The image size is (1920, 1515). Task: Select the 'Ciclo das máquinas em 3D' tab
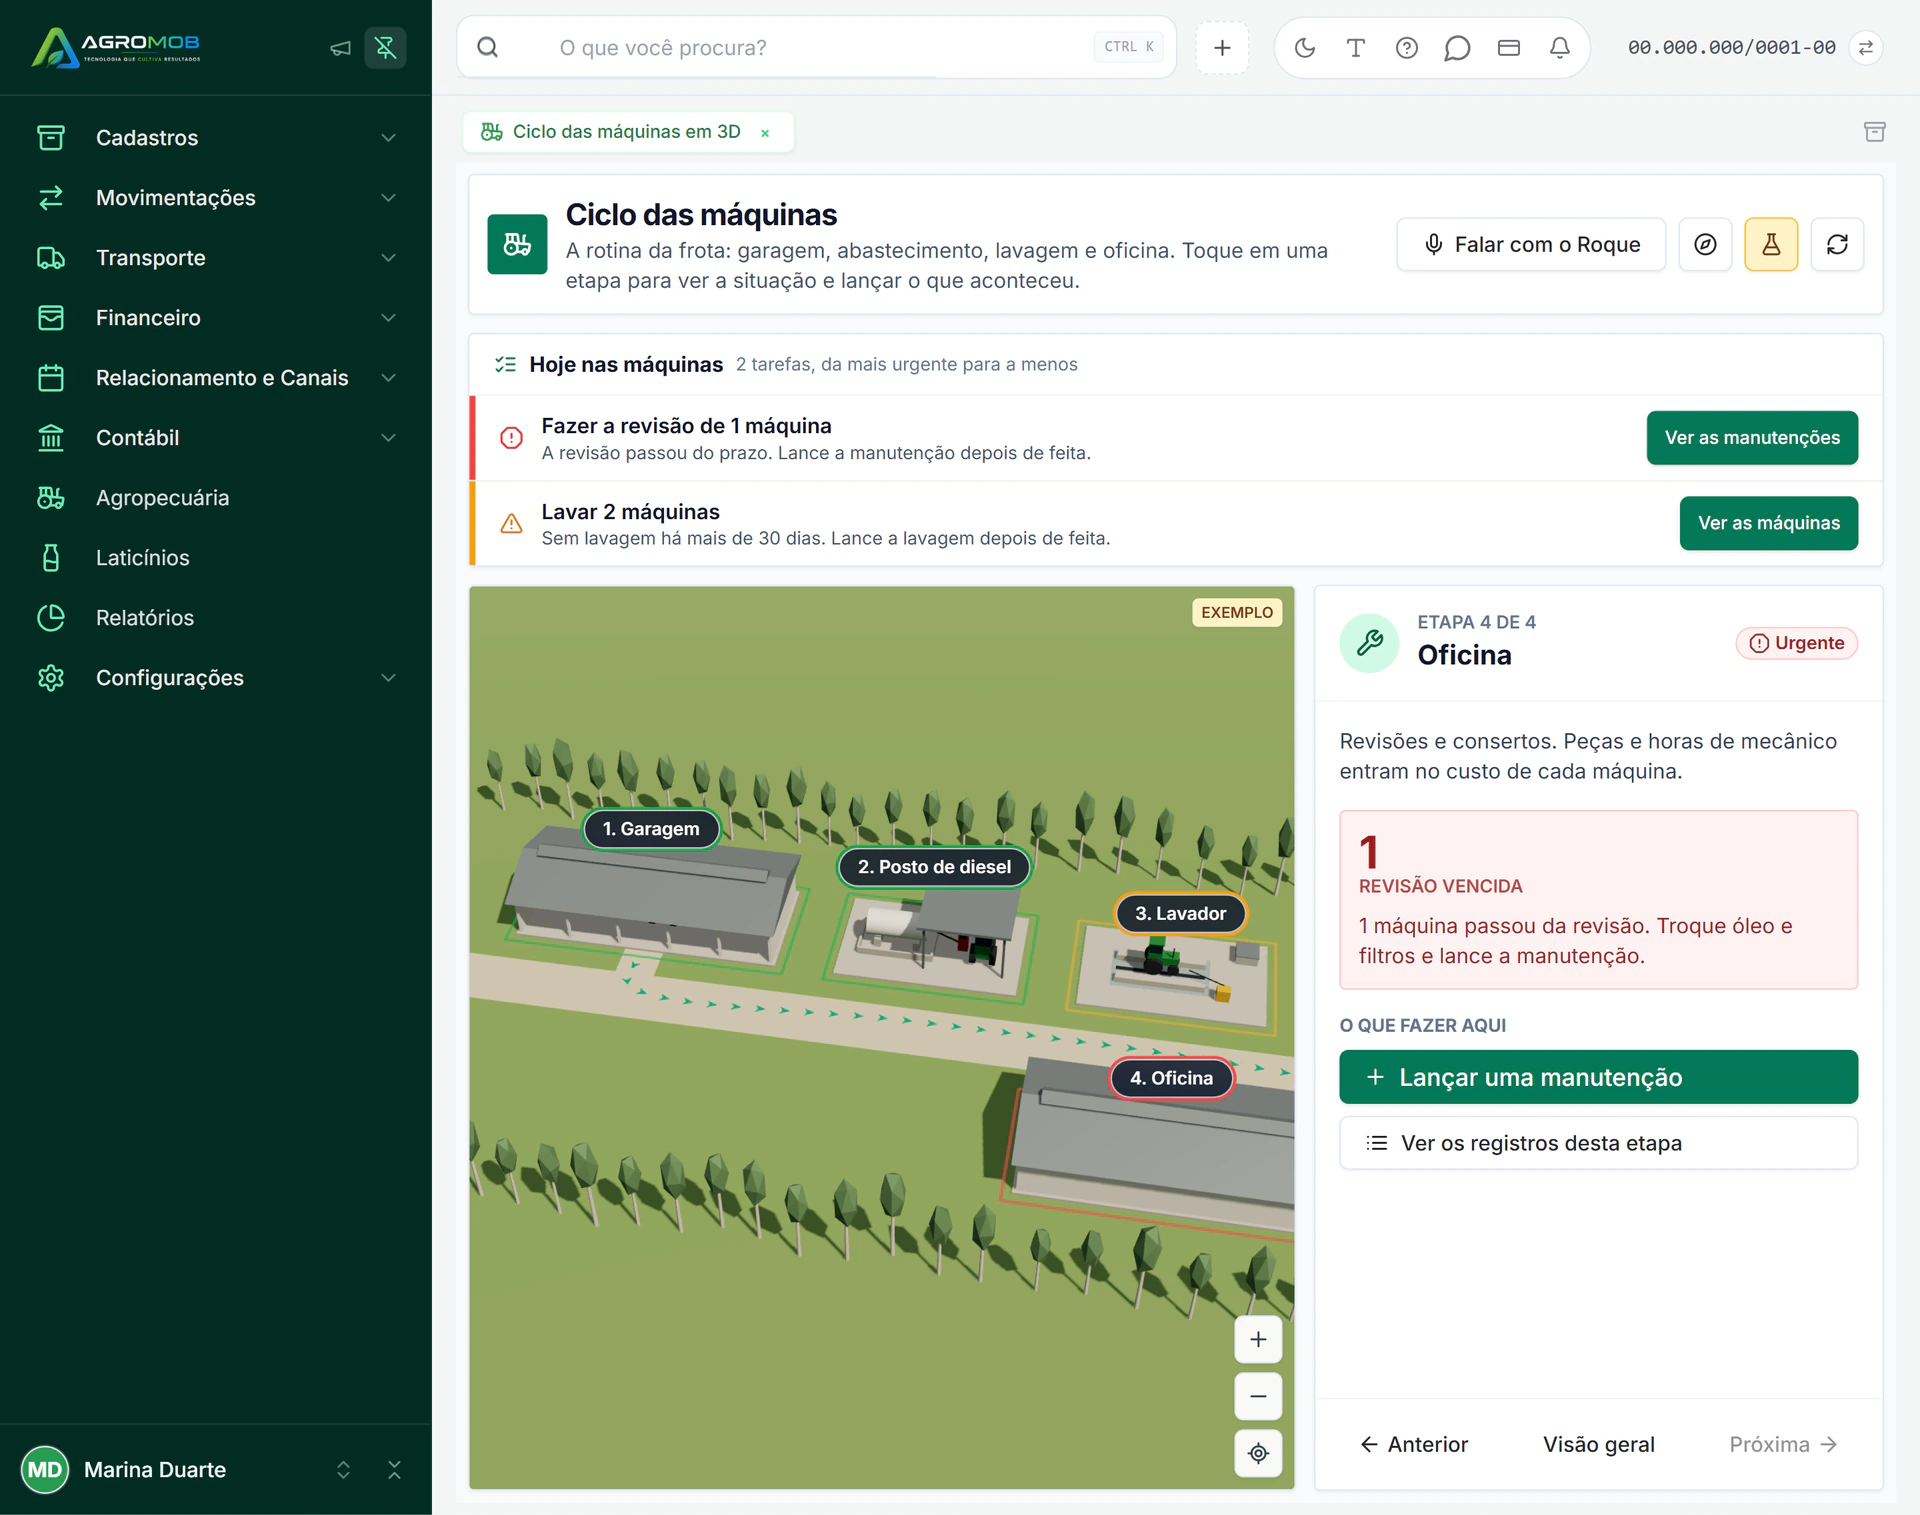coord(626,131)
